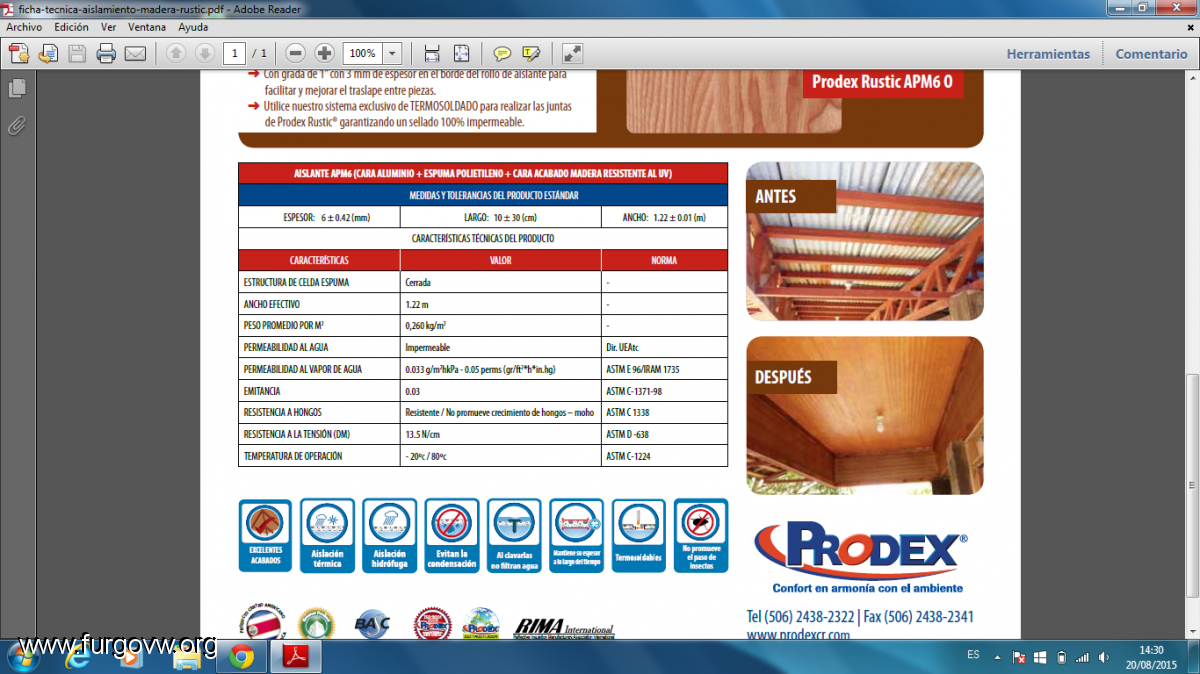
Task: Select the highlight text tool
Action: [x=531, y=54]
